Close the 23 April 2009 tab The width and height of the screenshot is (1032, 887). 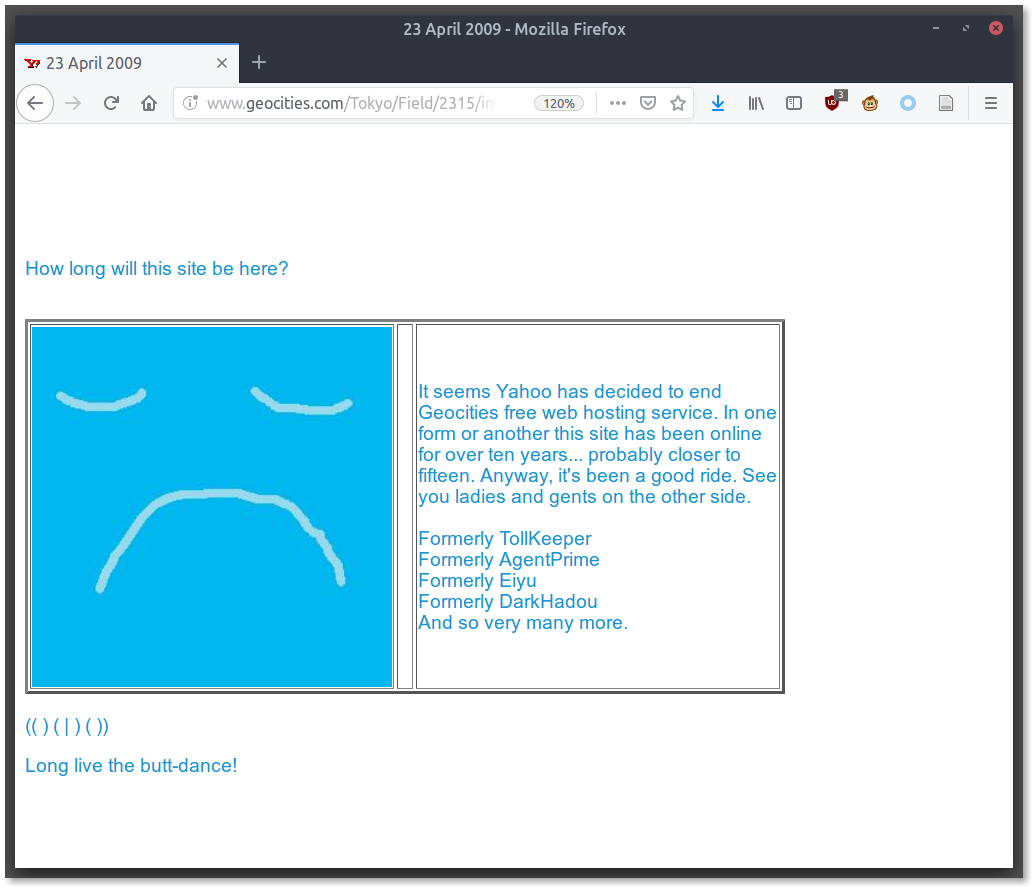click(222, 63)
